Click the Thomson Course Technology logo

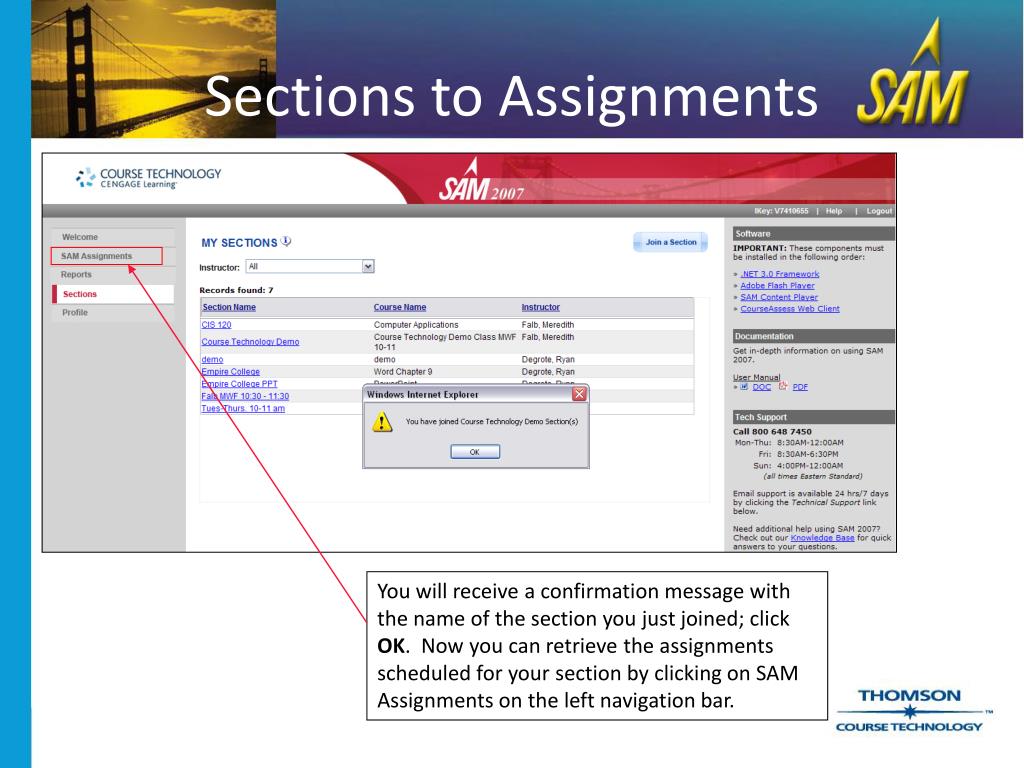(912, 711)
